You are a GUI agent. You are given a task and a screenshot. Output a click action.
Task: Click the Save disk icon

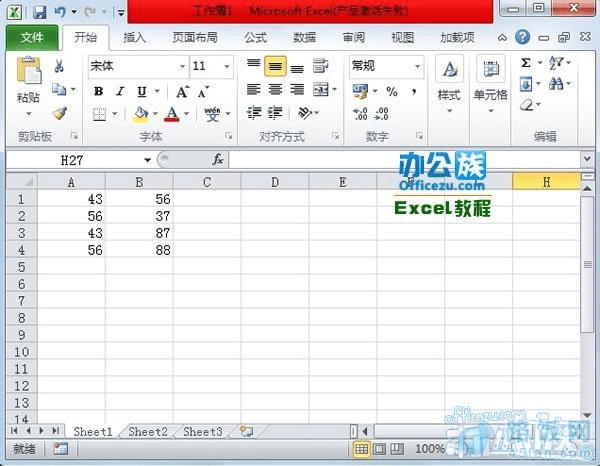39,12
